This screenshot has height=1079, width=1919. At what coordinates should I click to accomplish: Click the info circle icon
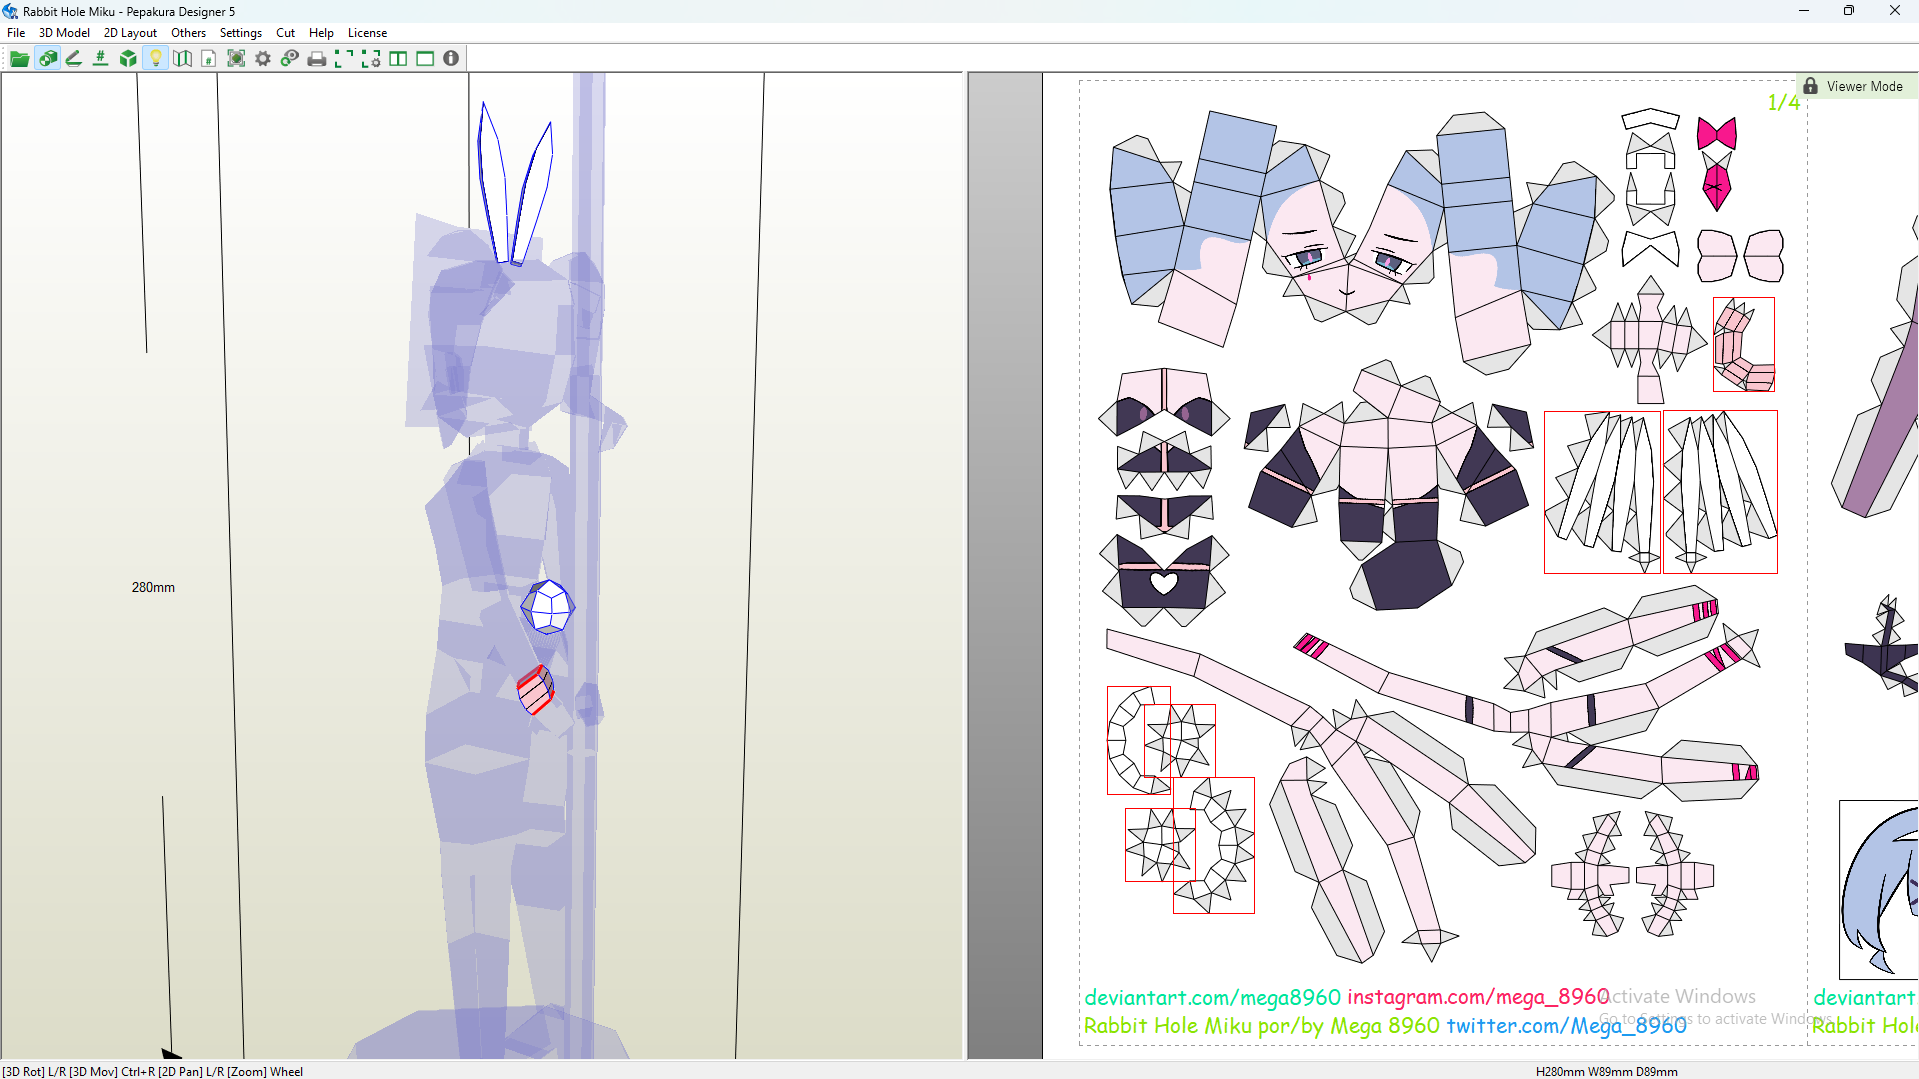(451, 59)
